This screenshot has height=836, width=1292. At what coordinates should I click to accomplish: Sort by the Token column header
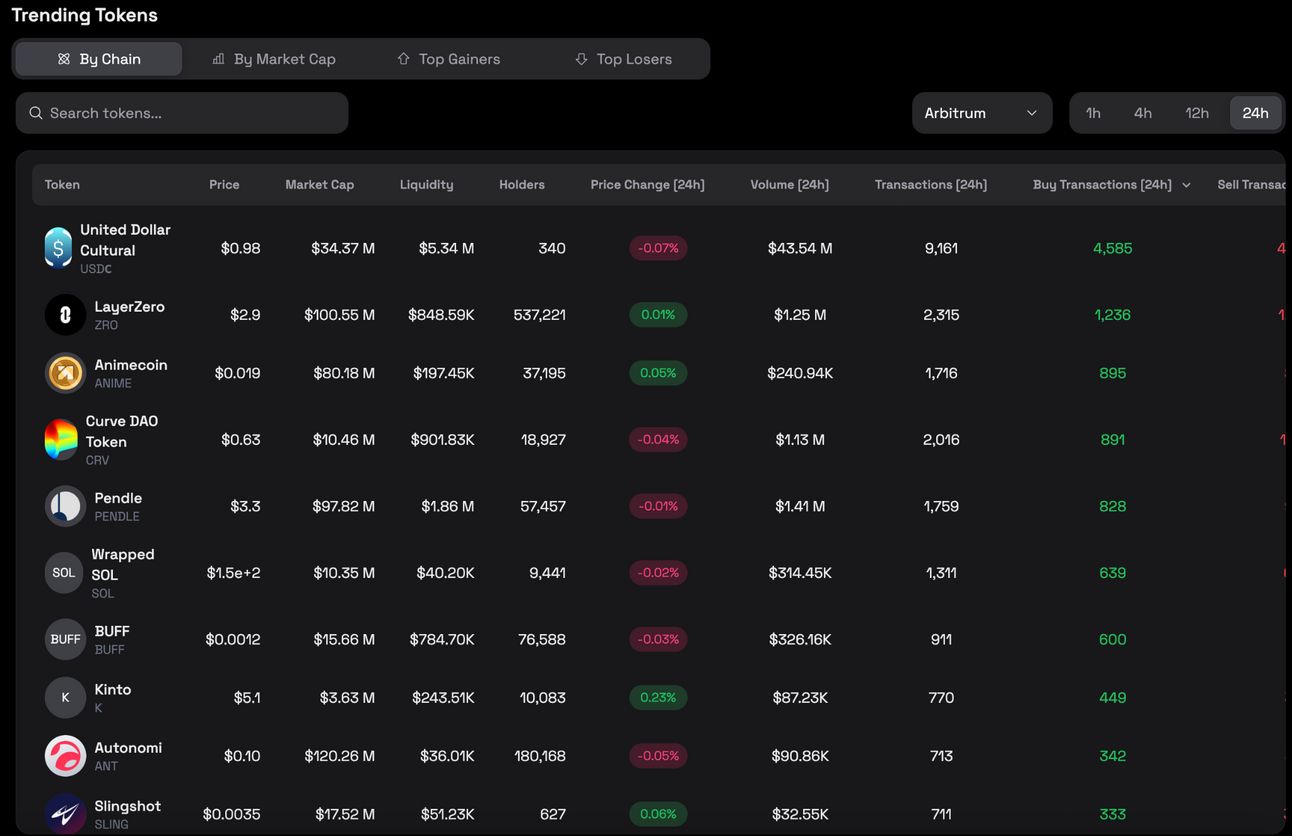[62, 185]
